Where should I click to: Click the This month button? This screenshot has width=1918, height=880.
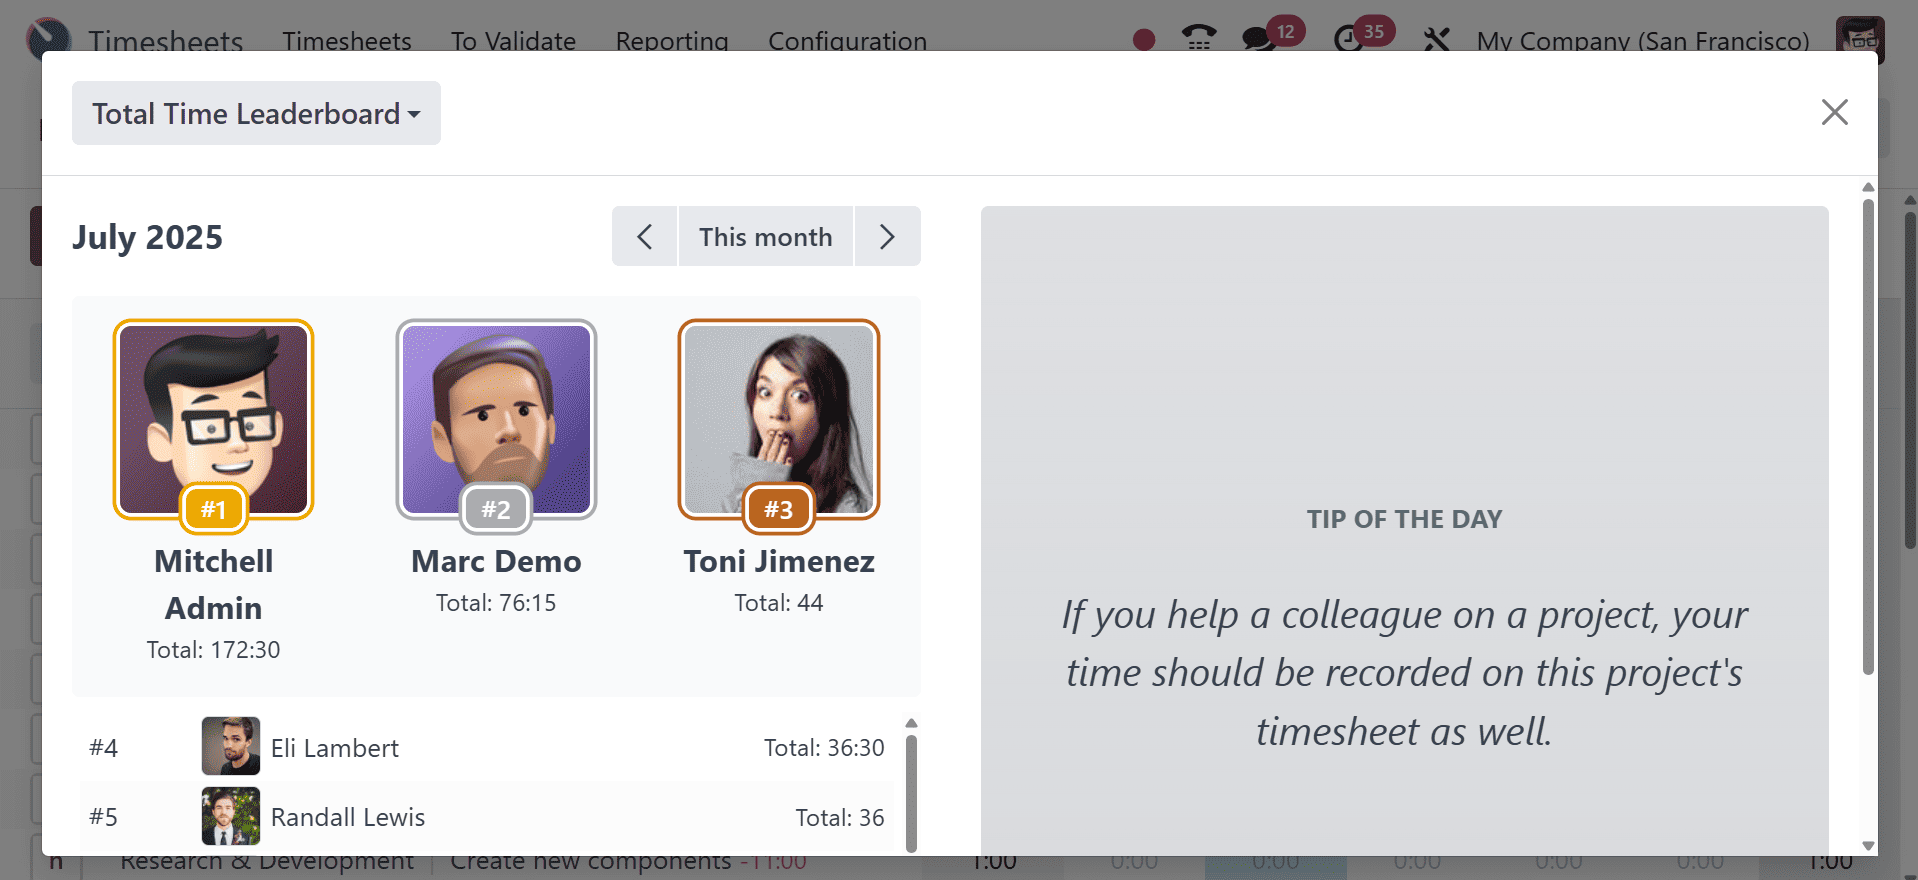(x=765, y=237)
